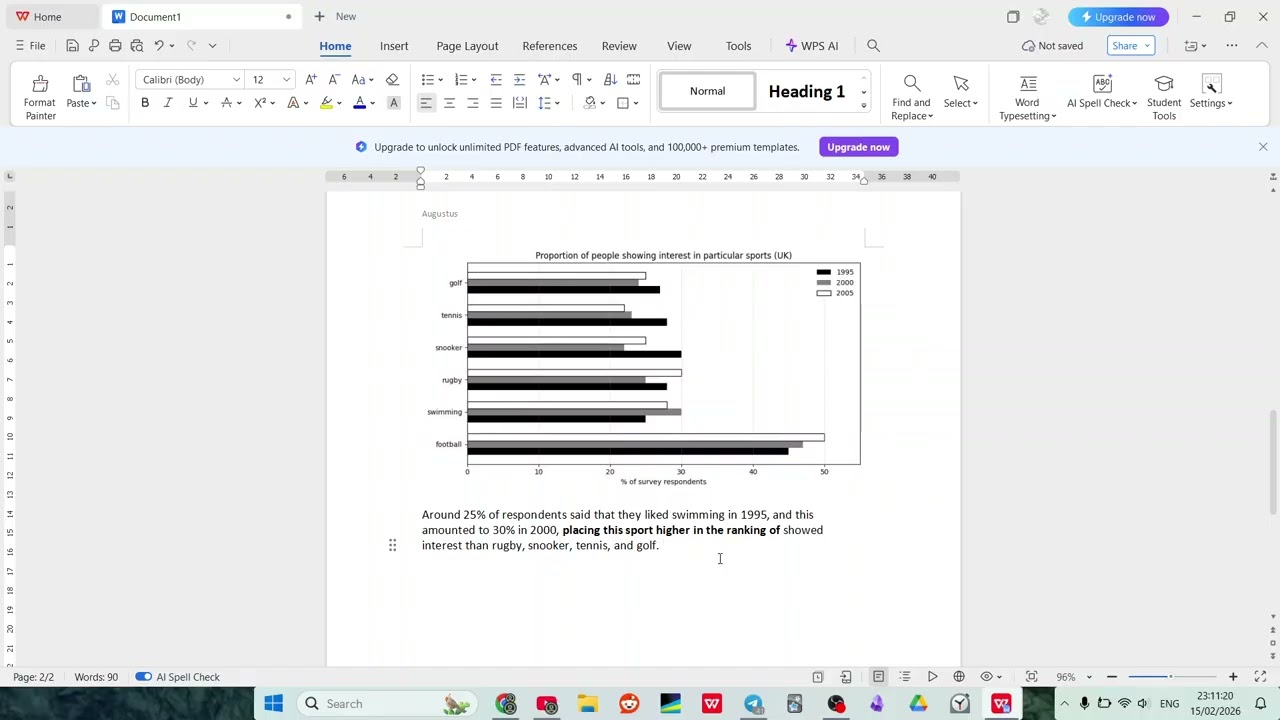Enter full screen from status bar
Viewport: 1280px width, 720px height.
coord(1260,677)
